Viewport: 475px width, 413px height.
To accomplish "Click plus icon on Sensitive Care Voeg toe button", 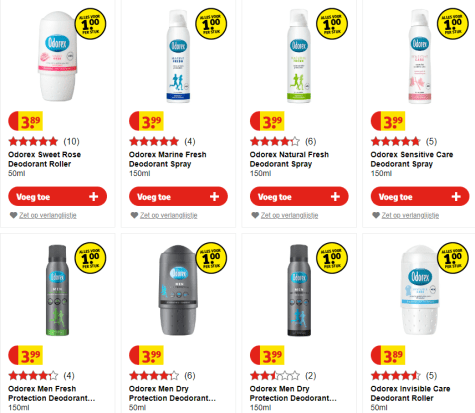I will click(456, 197).
